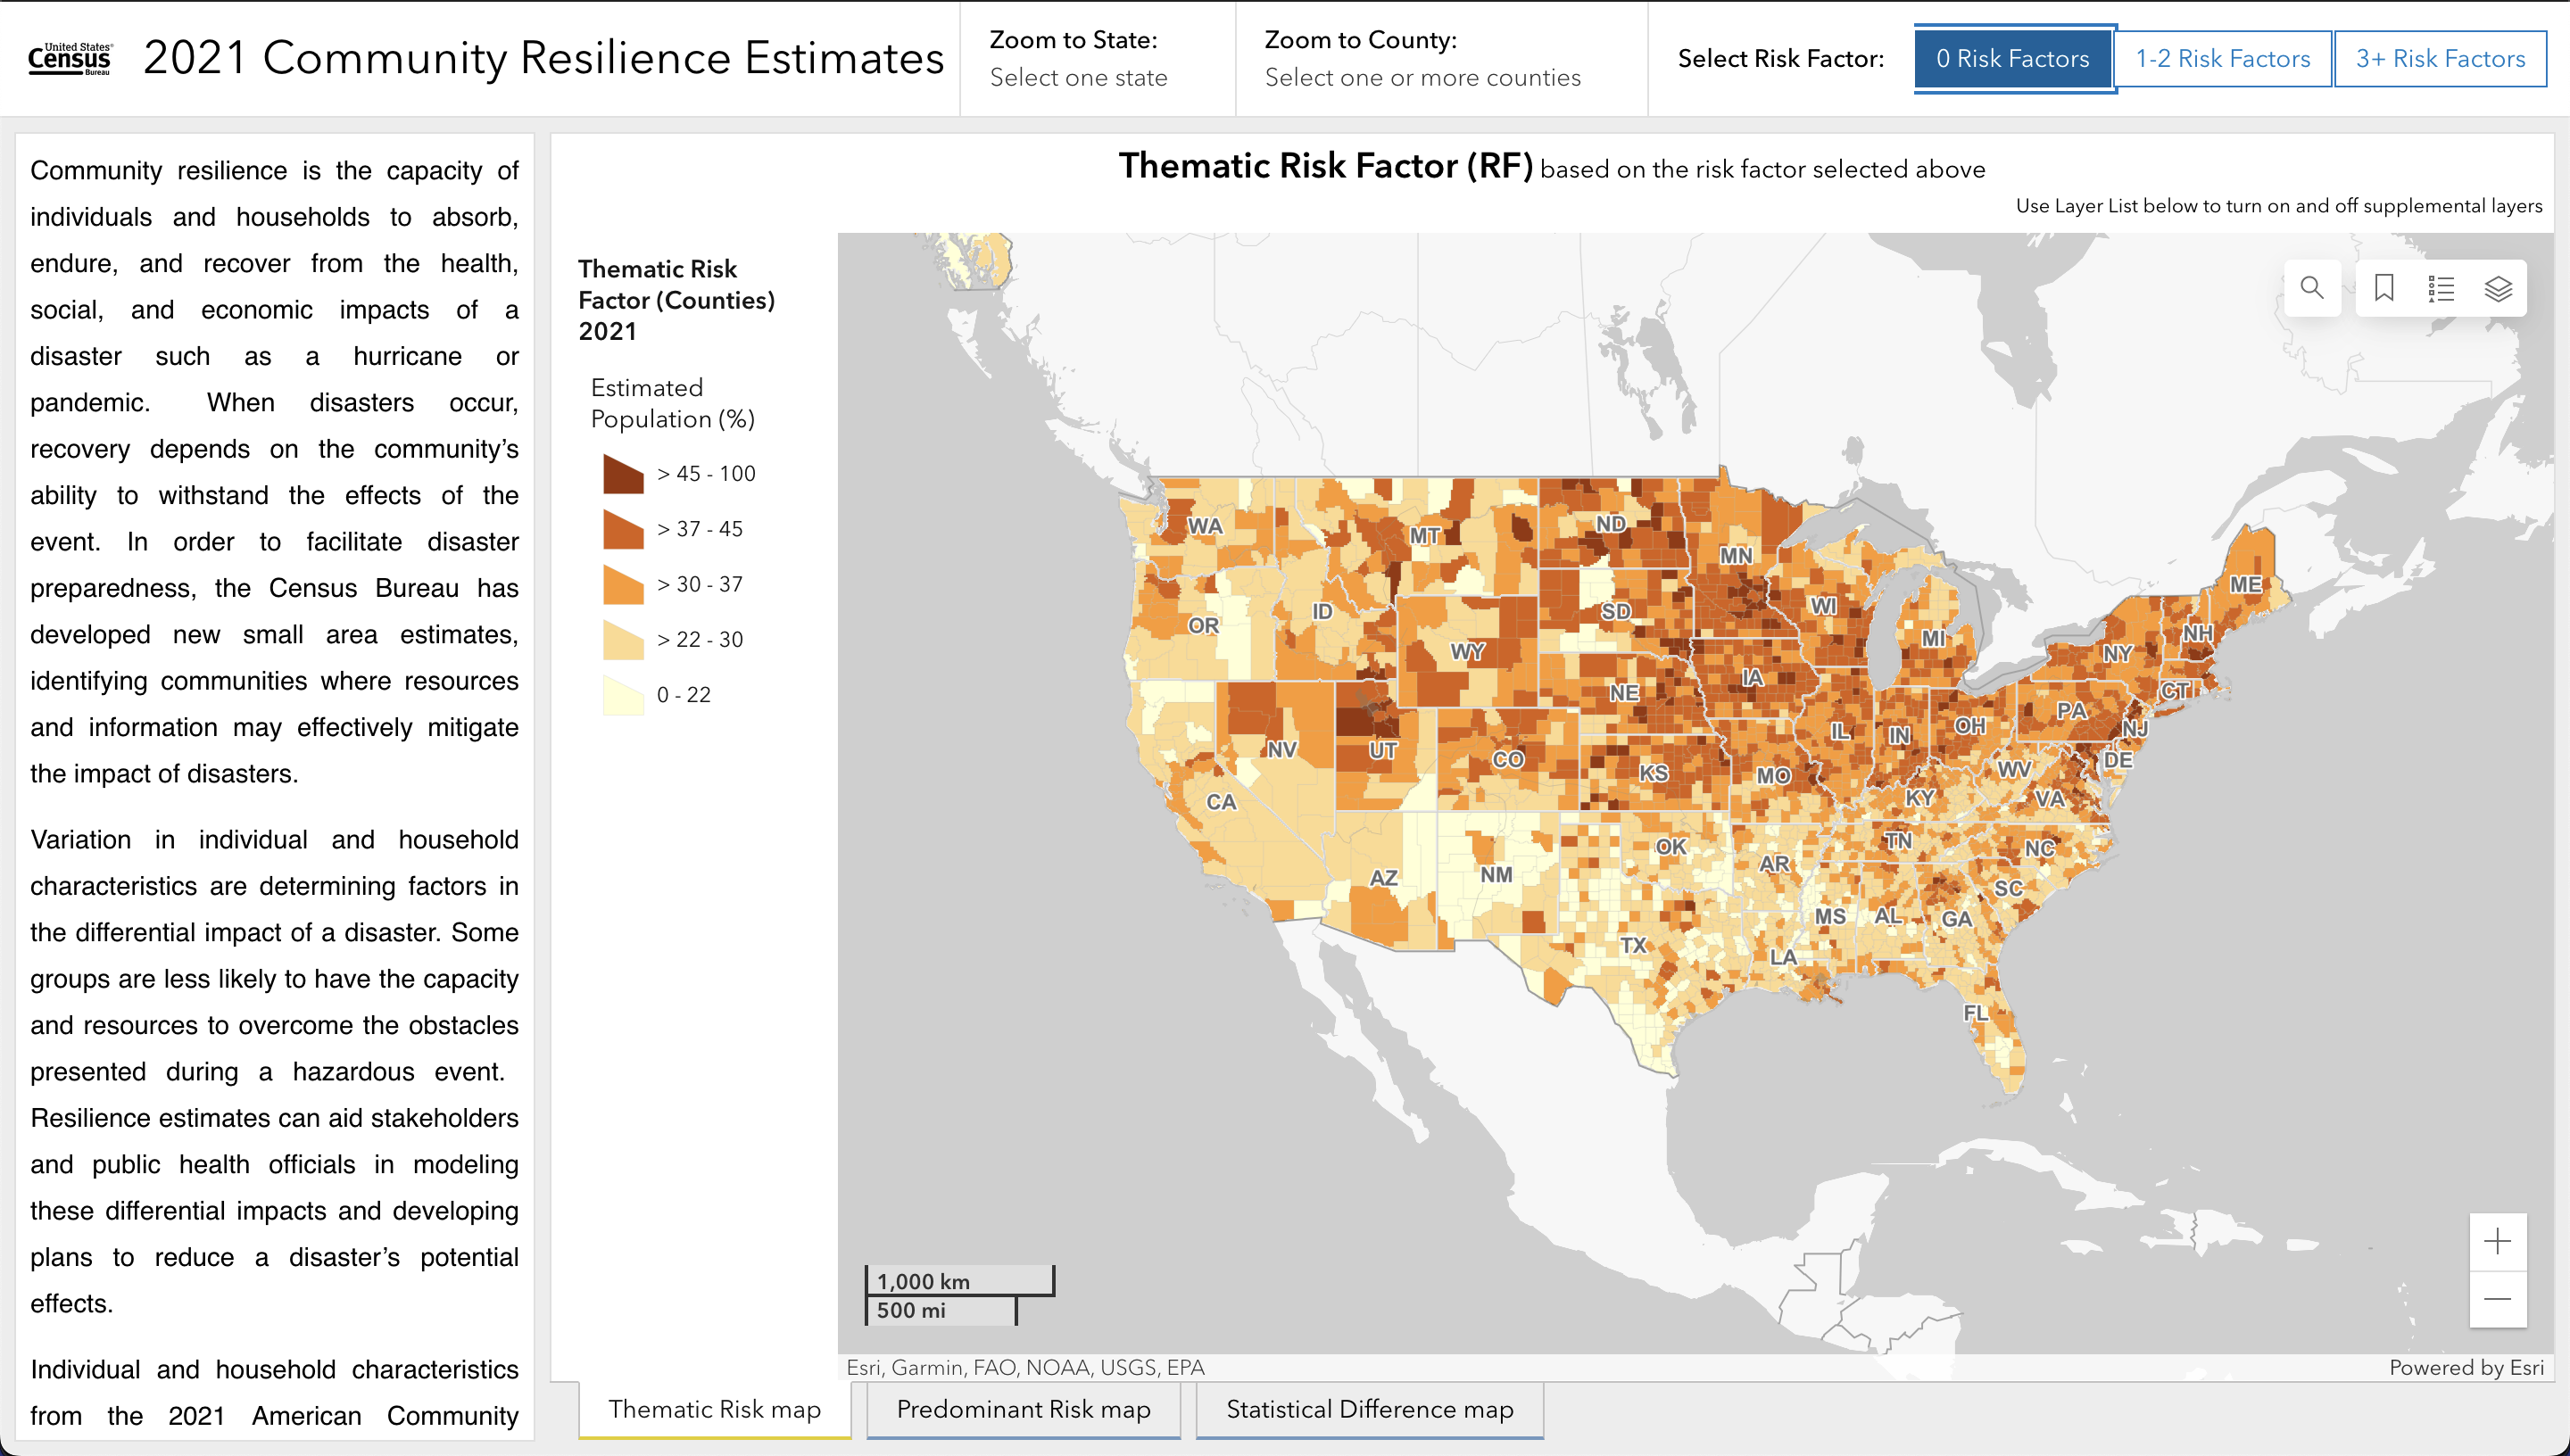Click the CO state label on map
Image resolution: width=2570 pixels, height=1456 pixels.
[1508, 760]
